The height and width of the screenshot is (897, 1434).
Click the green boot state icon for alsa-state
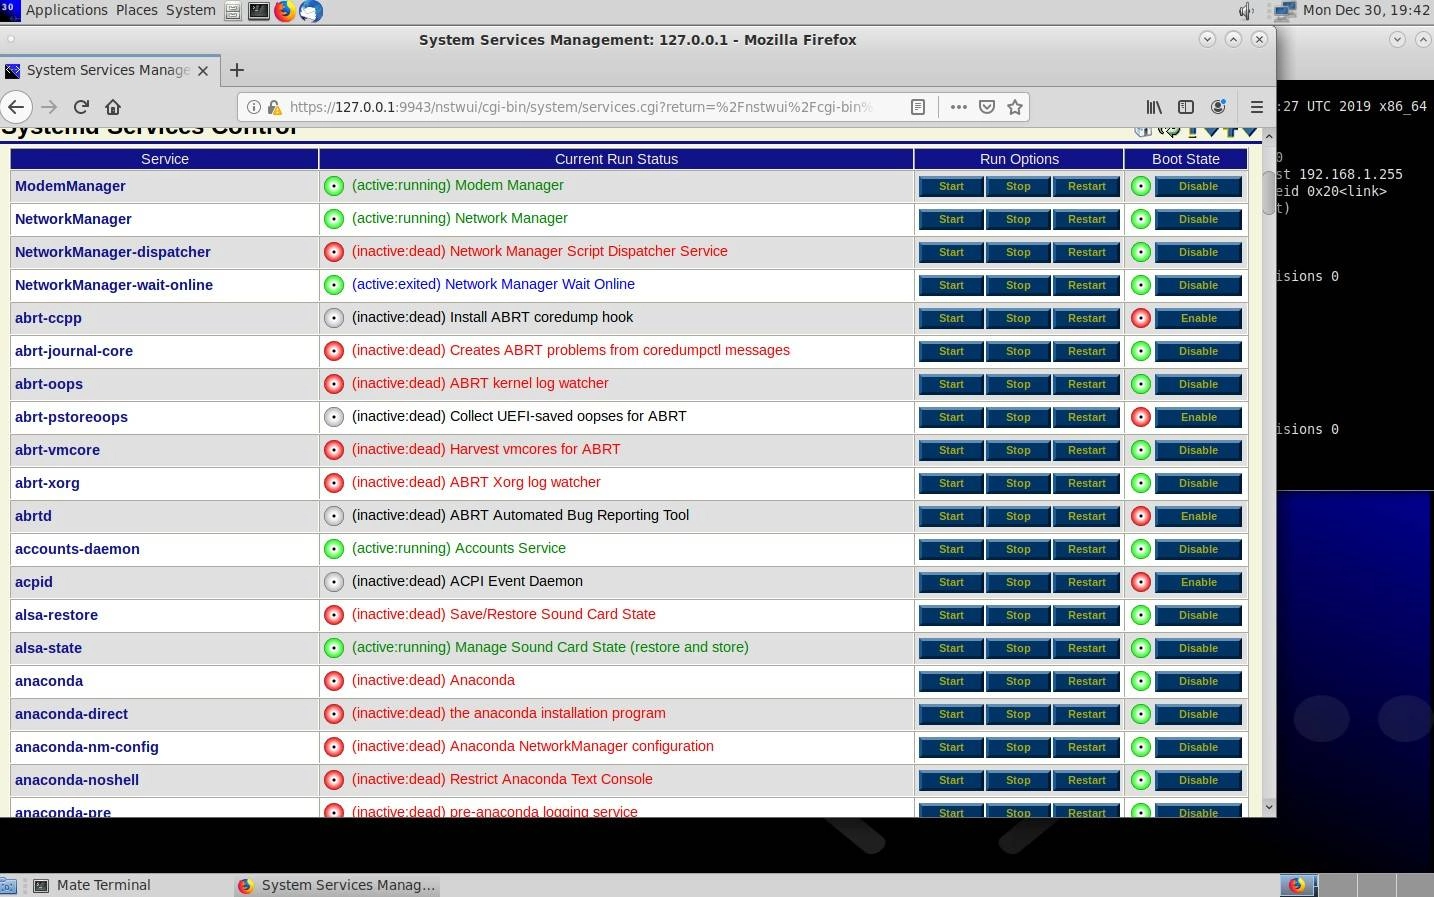[x=1140, y=648]
